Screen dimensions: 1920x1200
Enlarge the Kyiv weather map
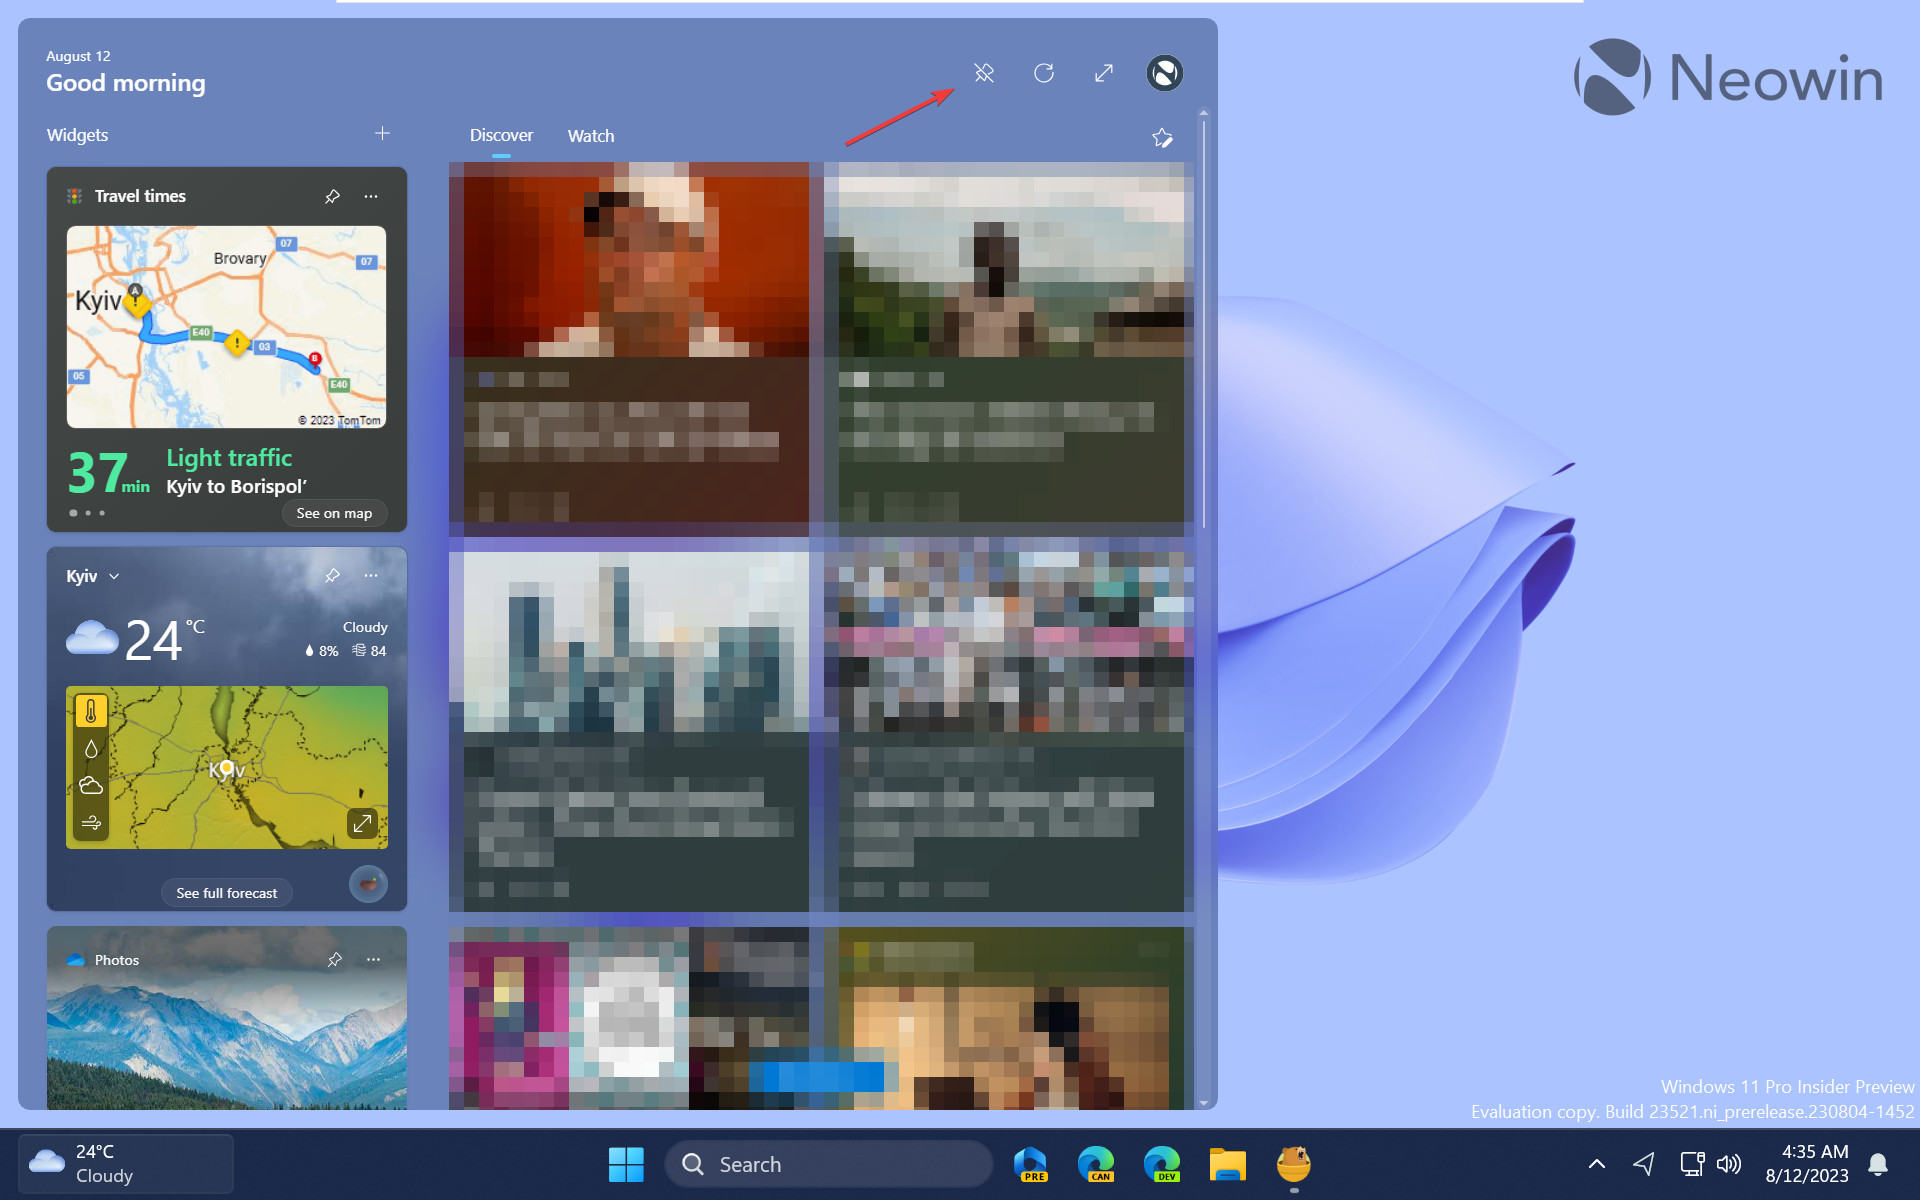click(363, 823)
